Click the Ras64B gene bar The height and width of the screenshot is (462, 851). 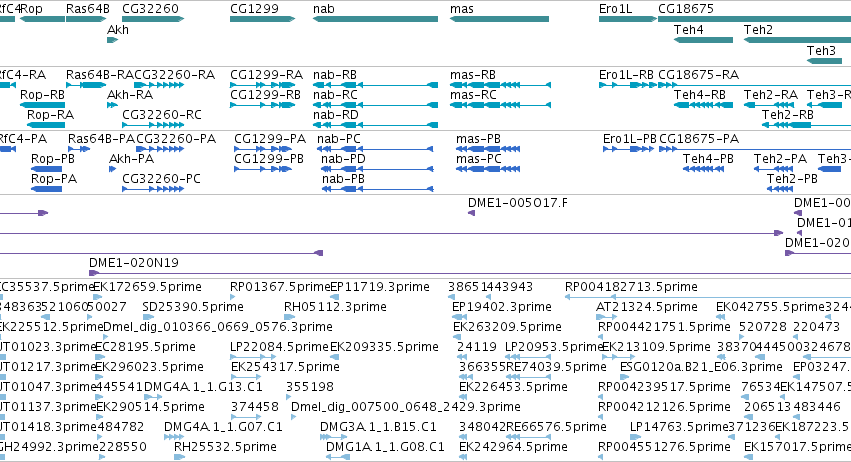(86, 19)
